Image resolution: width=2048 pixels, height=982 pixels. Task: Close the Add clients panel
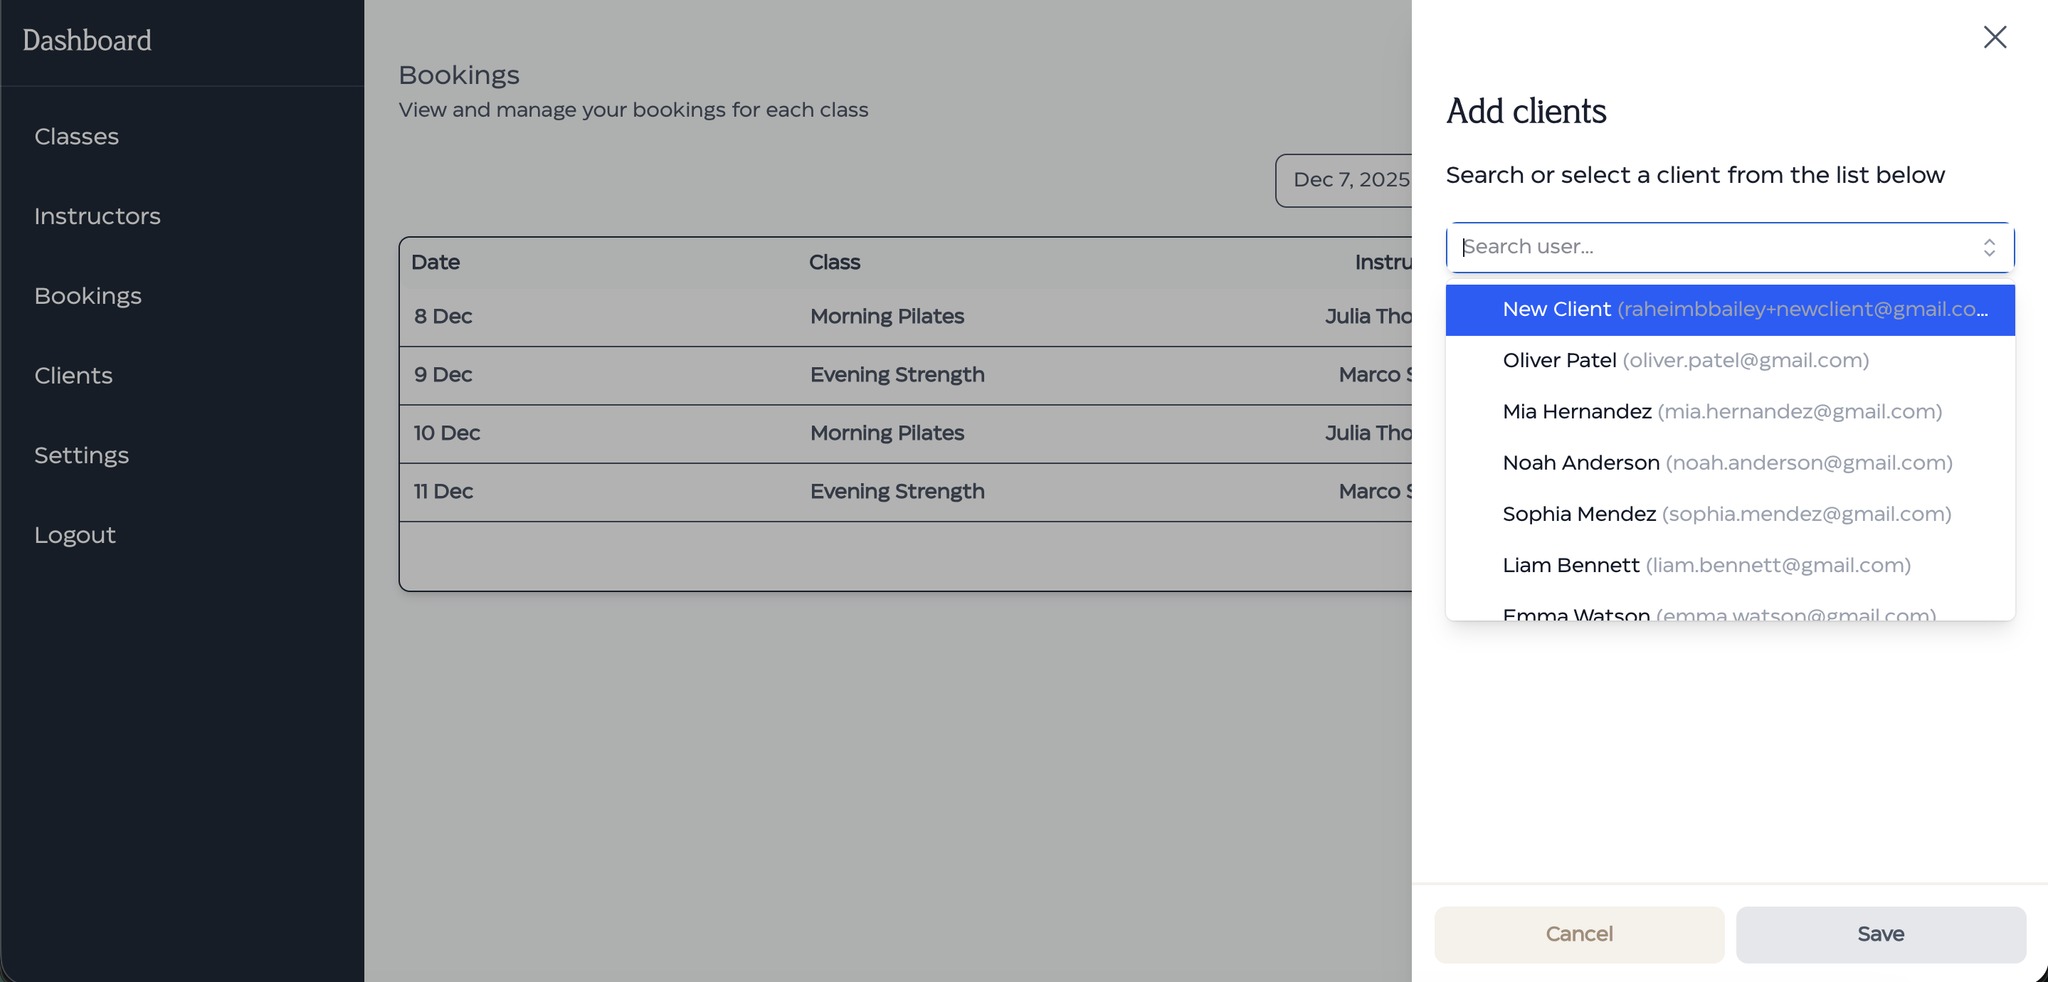[x=1994, y=37]
